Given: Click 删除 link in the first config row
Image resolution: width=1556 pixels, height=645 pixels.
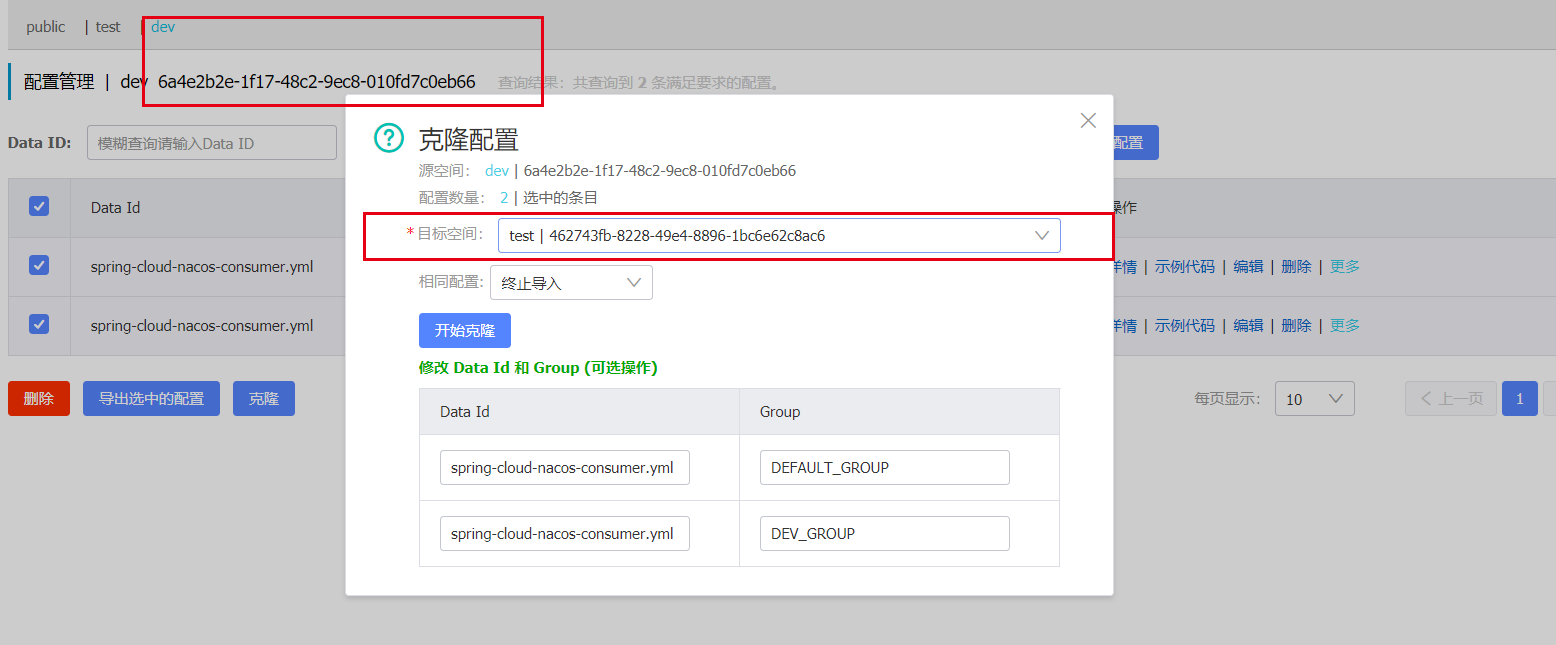Looking at the screenshot, I should 1296,267.
